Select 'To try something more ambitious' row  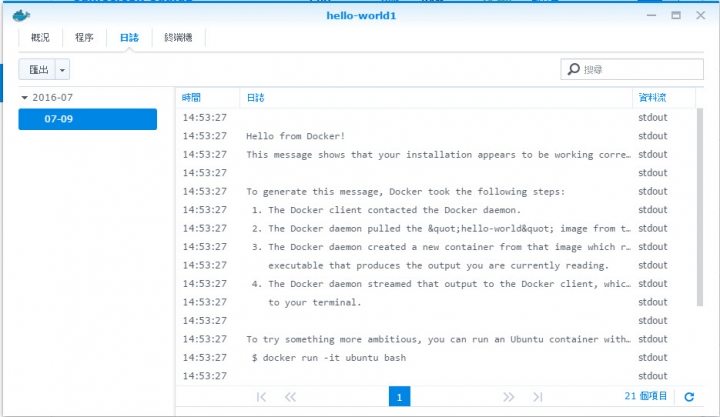point(436,339)
